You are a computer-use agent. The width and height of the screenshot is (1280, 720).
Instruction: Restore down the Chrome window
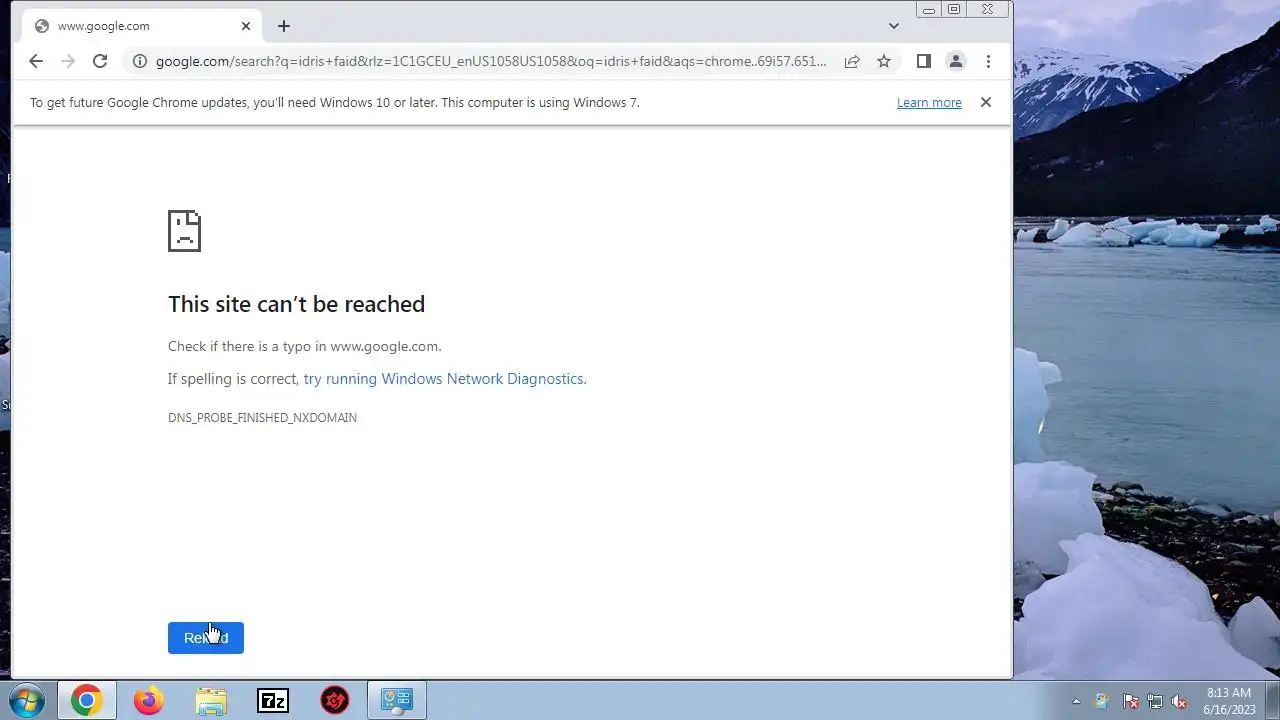pyautogui.click(x=954, y=9)
